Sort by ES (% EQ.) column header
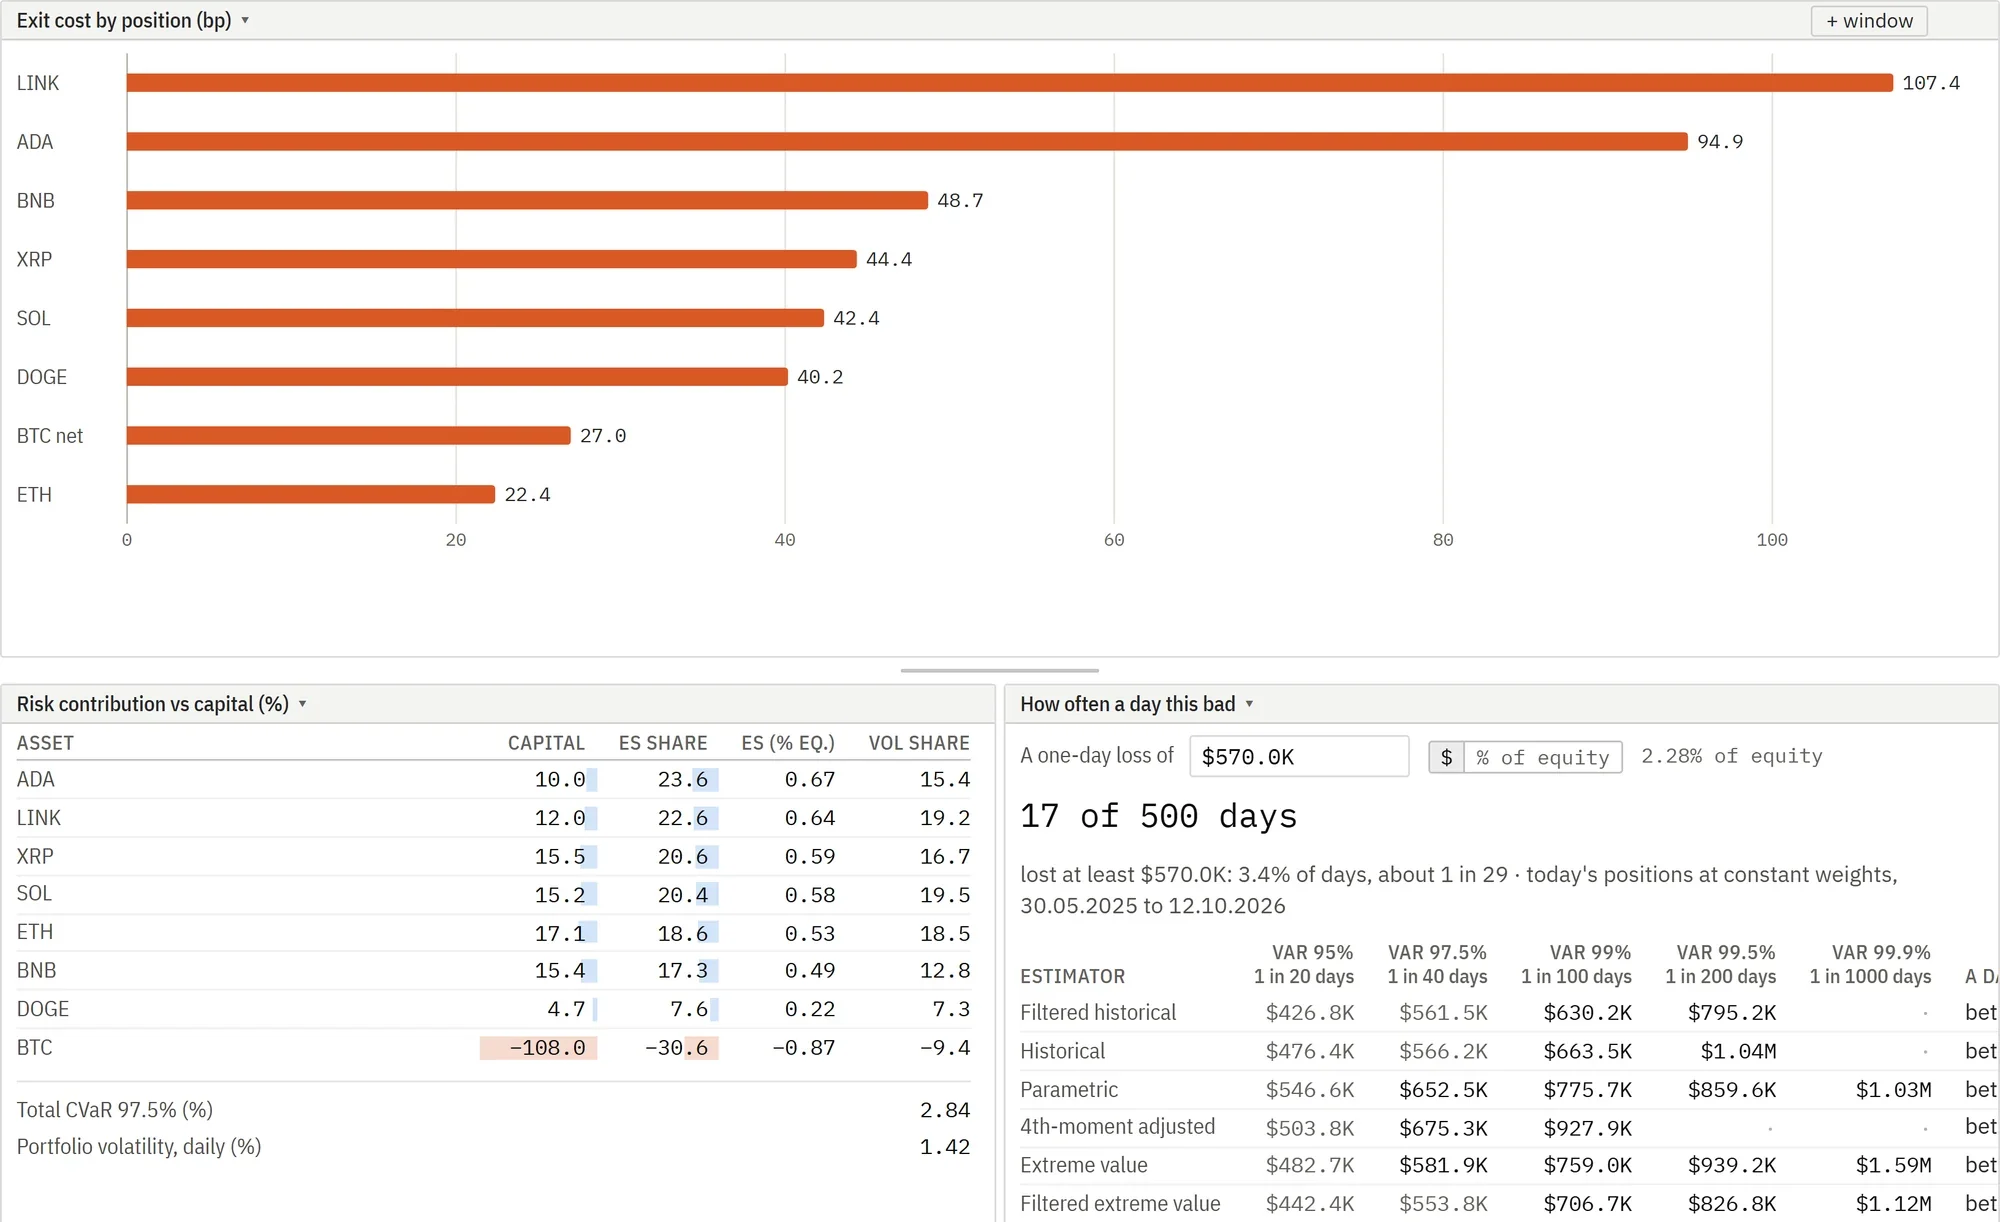This screenshot has width=2000, height=1222. [788, 743]
